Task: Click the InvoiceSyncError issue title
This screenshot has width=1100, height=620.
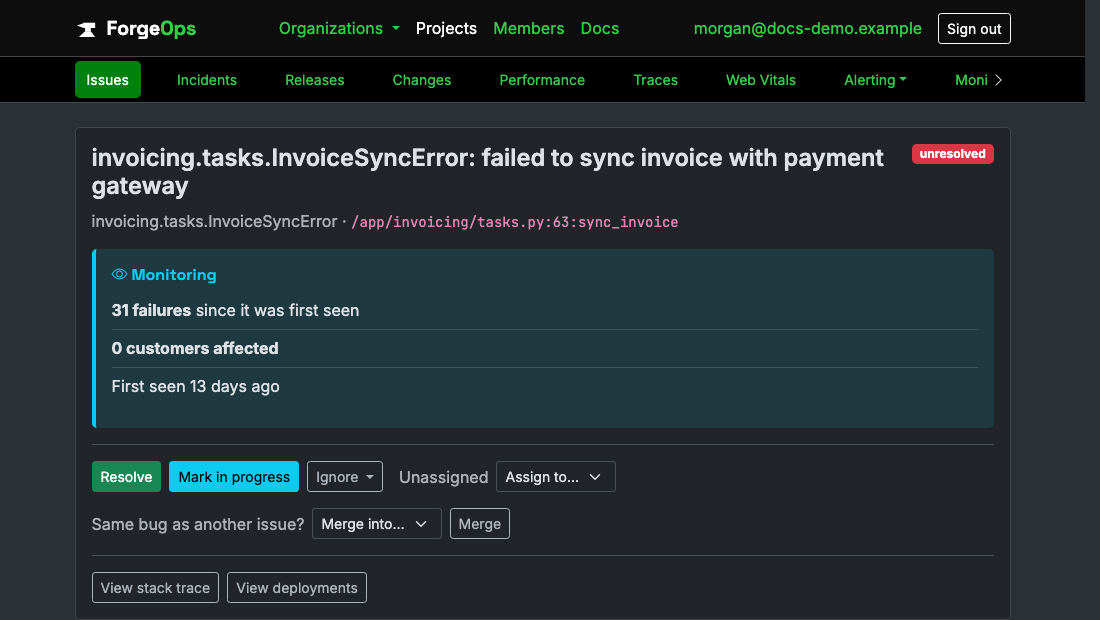Action: pos(487,172)
